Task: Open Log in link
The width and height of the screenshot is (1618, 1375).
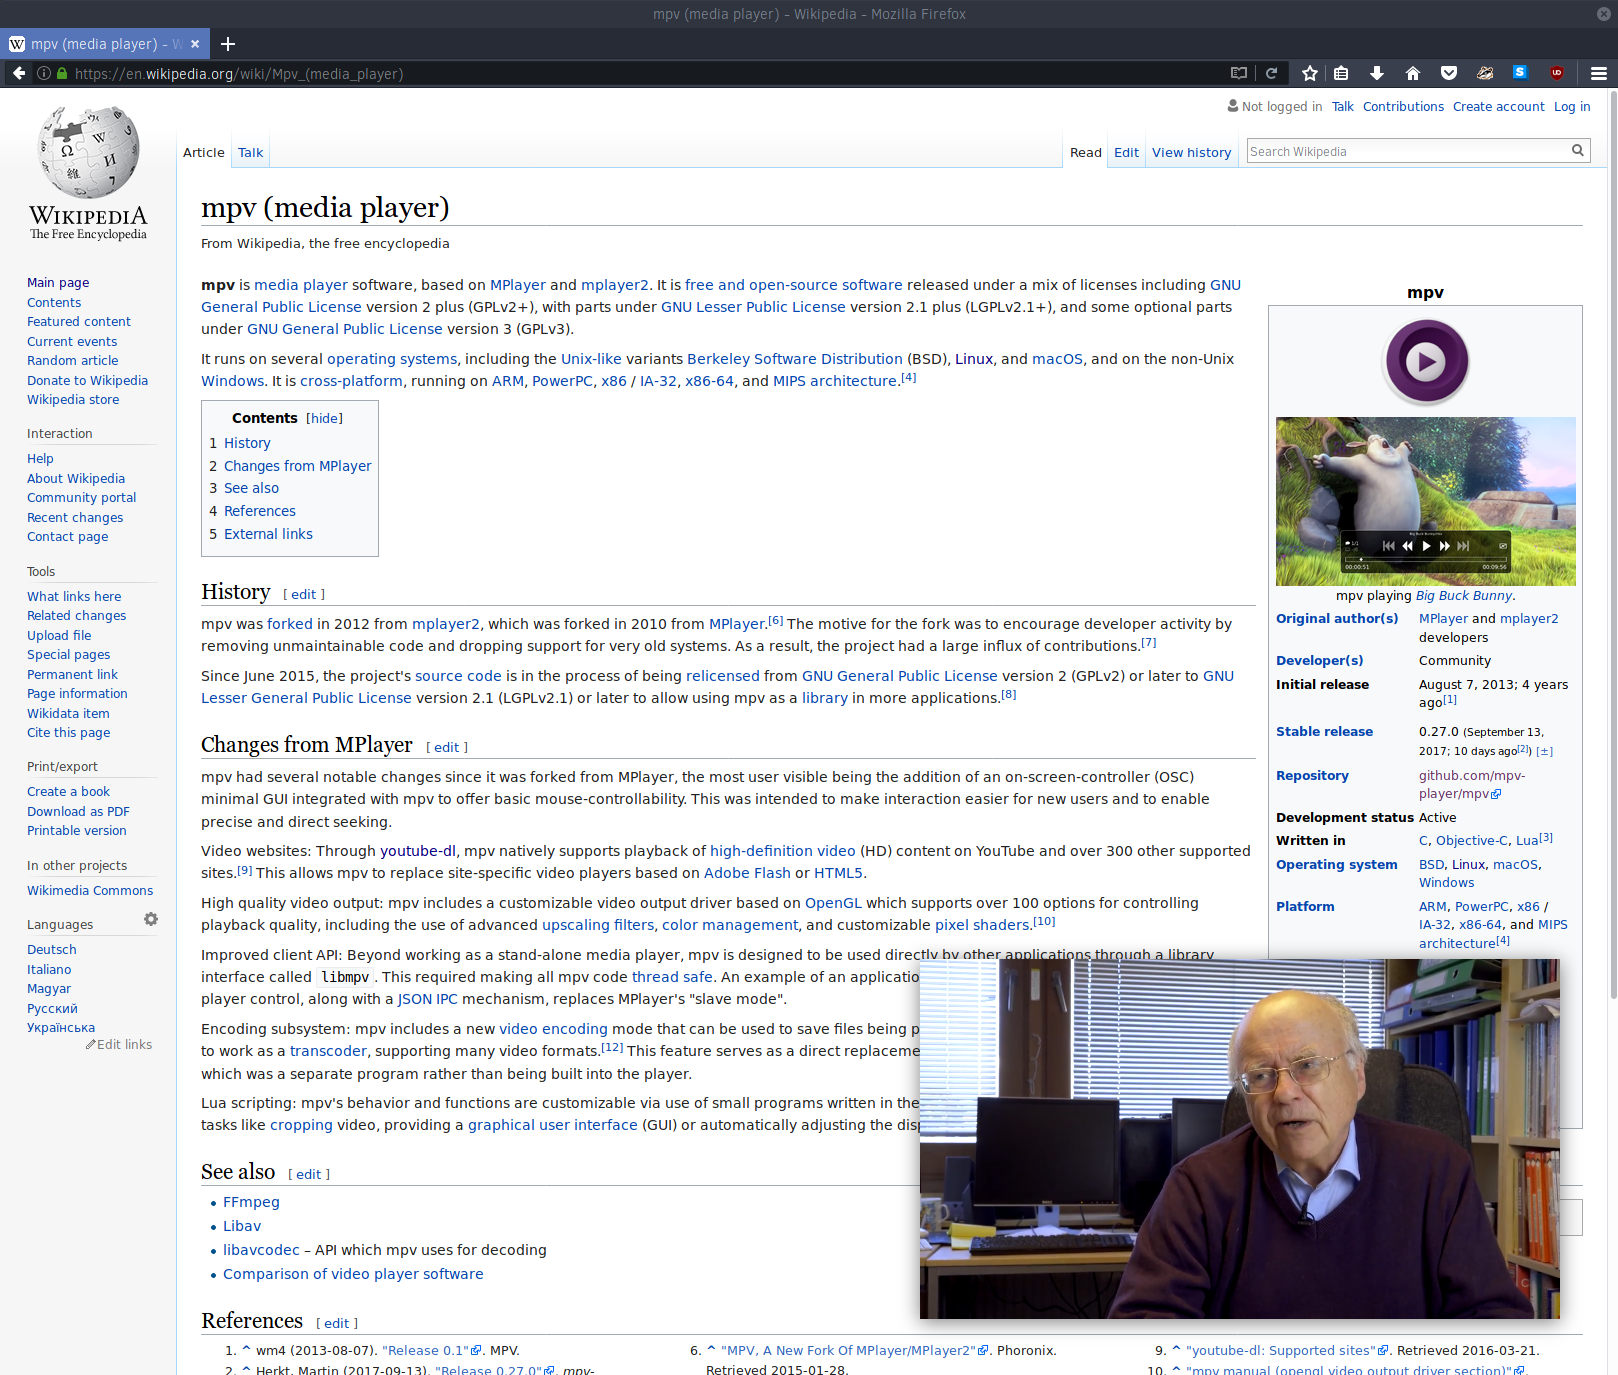Action: coord(1572,106)
